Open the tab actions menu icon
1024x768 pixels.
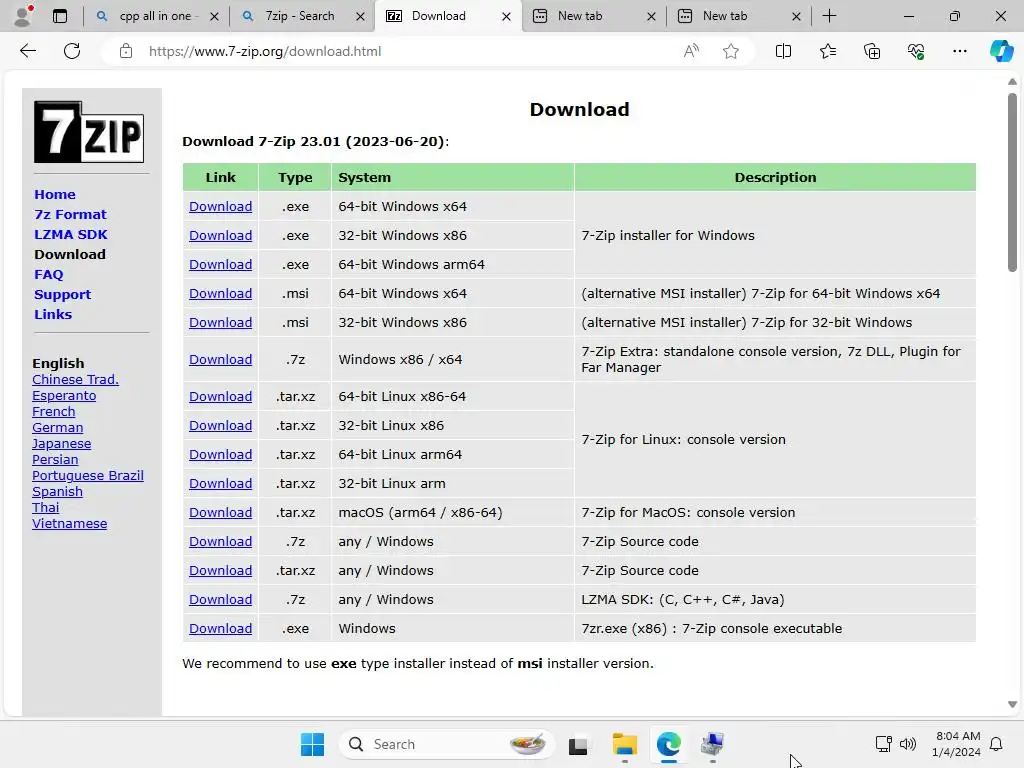coord(60,16)
